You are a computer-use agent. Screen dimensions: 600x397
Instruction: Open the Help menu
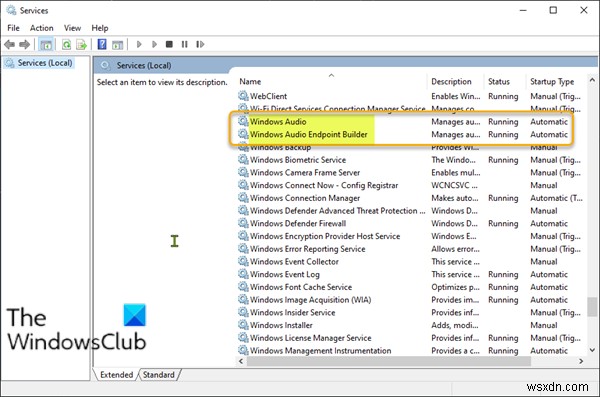[100, 28]
